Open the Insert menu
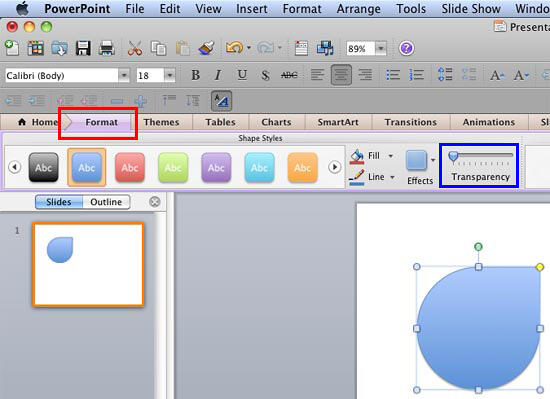550x399 pixels. tap(251, 8)
